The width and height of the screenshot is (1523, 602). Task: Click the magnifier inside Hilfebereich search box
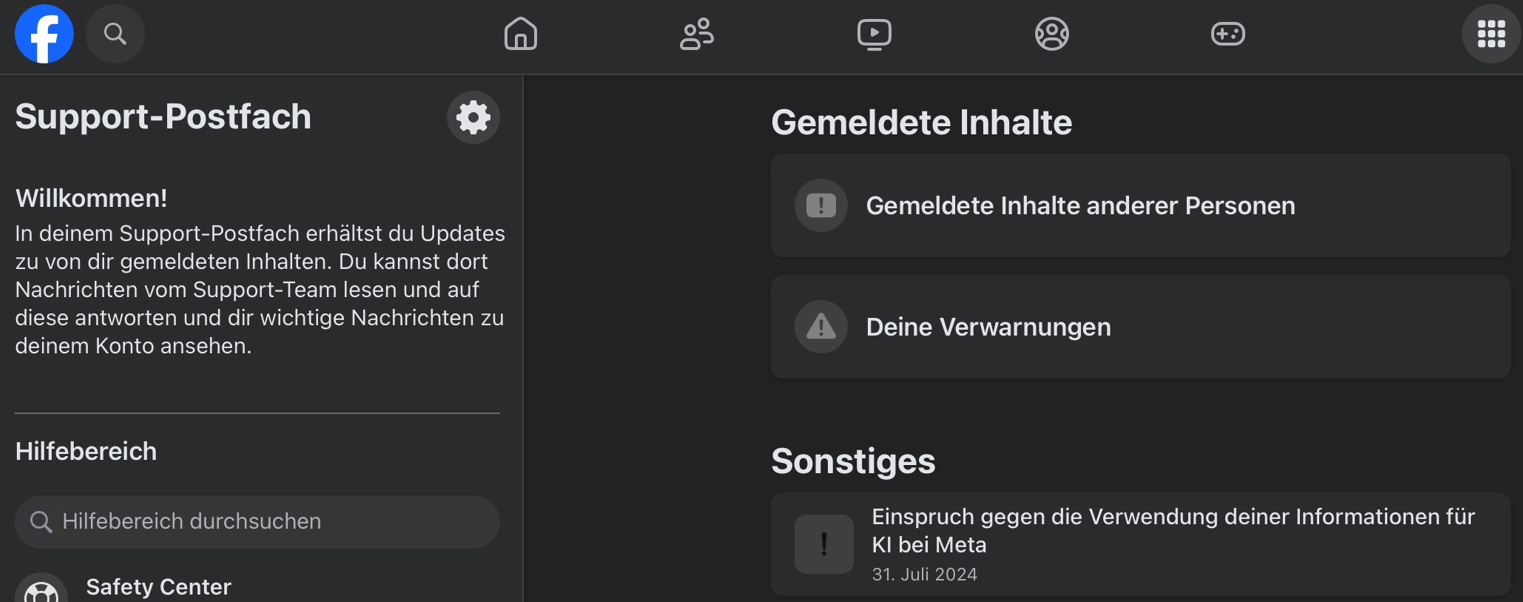pos(41,522)
